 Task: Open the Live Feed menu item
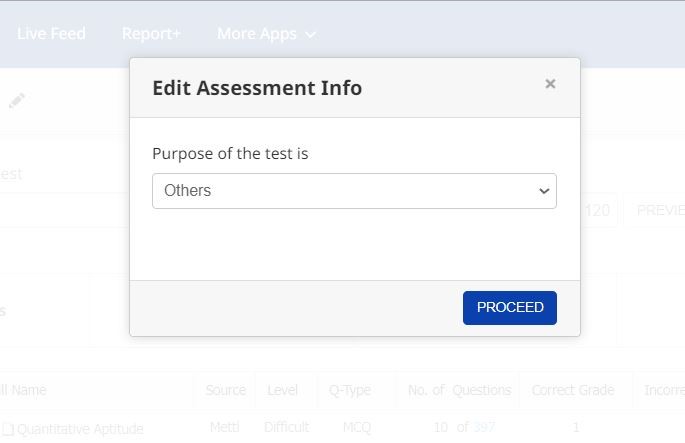point(51,33)
